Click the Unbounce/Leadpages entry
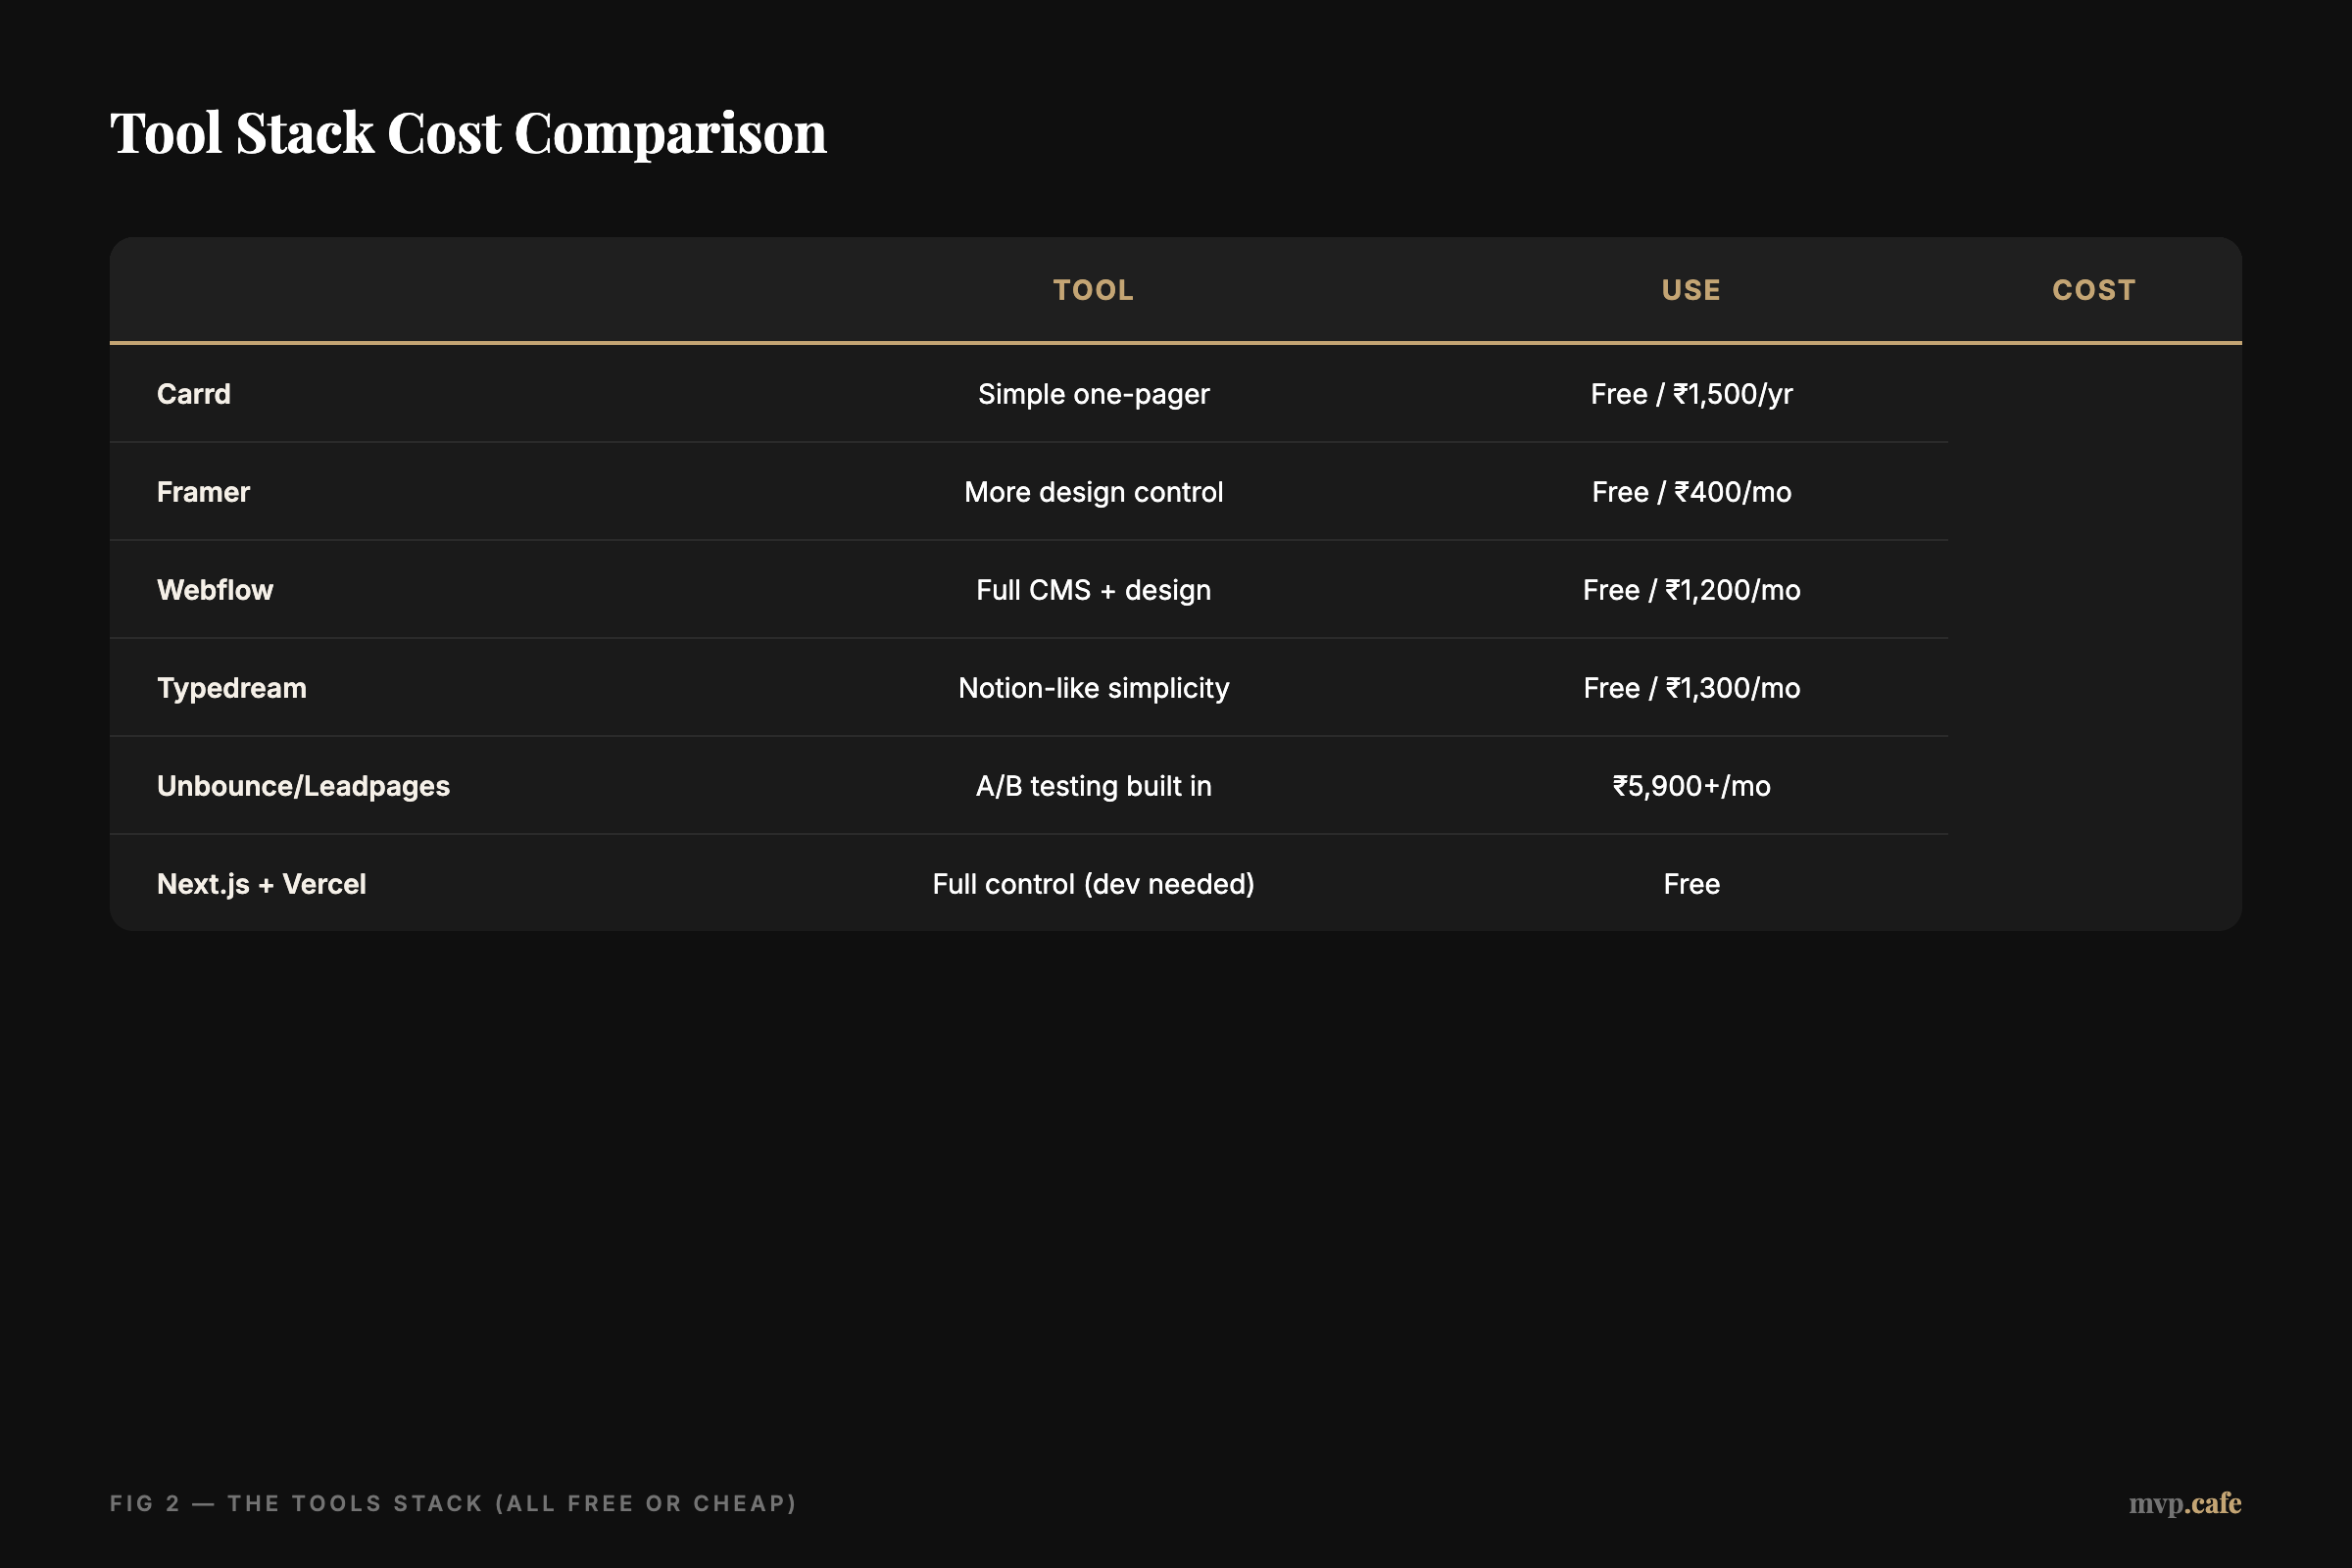Viewport: 2352px width, 1568px height. tap(303, 786)
